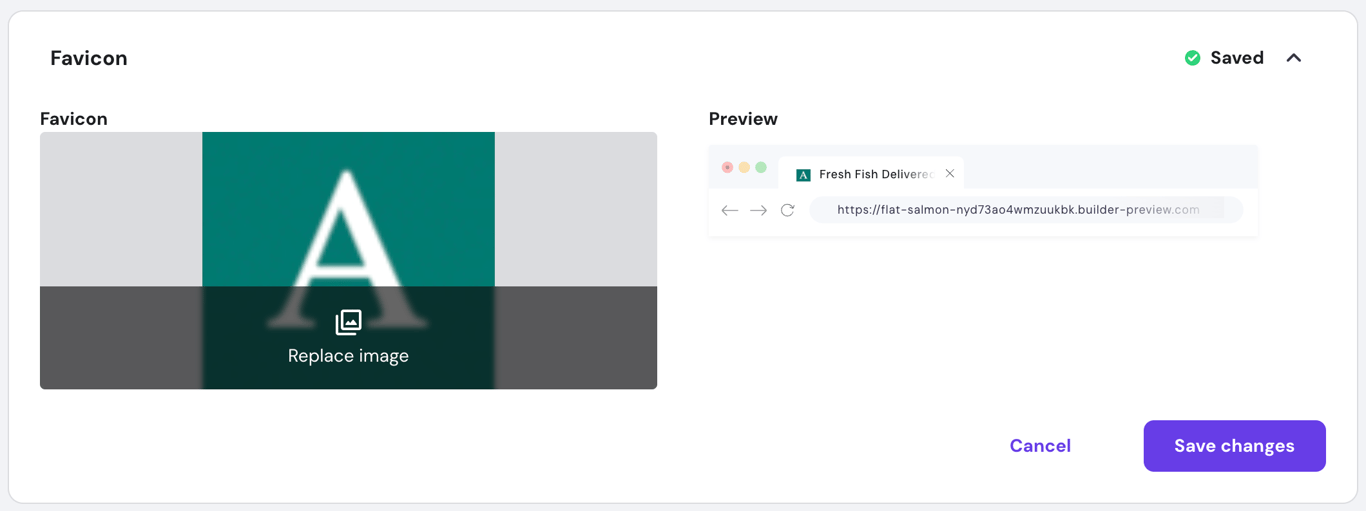Screen dimensions: 1366x511
Task: Click the preview browser back arrow
Action: [x=730, y=210]
